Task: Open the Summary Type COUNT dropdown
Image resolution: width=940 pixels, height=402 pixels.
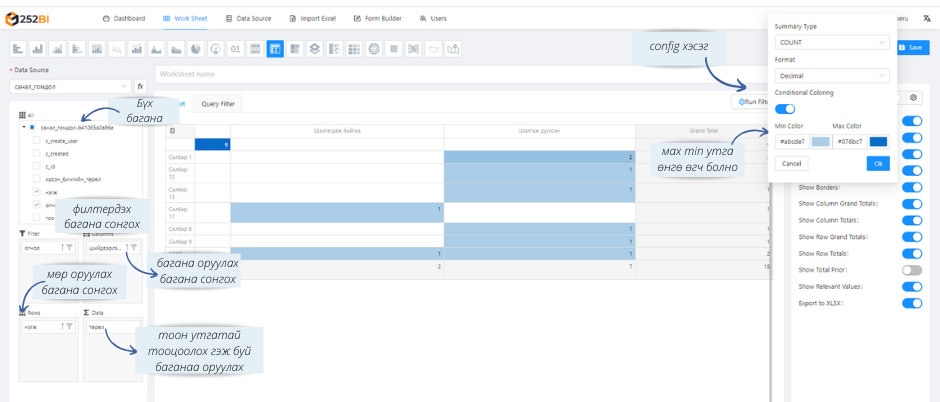Action: tap(832, 42)
